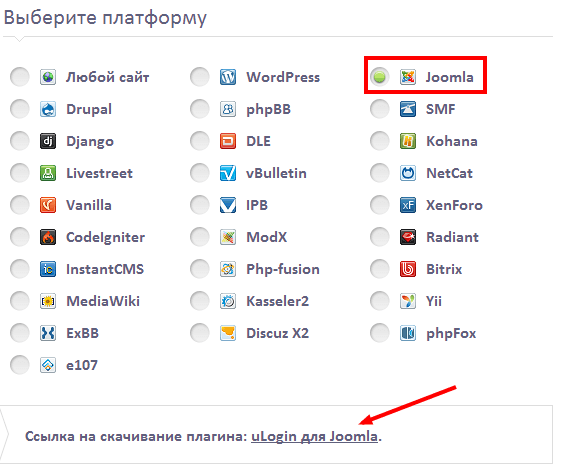Viewport: 566px width, 469px height.
Task: Pick the NetCat radio button
Action: (379, 173)
